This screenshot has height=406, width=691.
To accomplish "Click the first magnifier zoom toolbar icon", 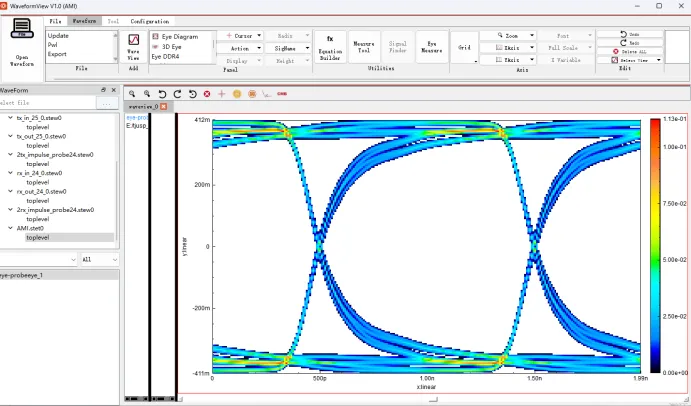I will coord(132,94).
